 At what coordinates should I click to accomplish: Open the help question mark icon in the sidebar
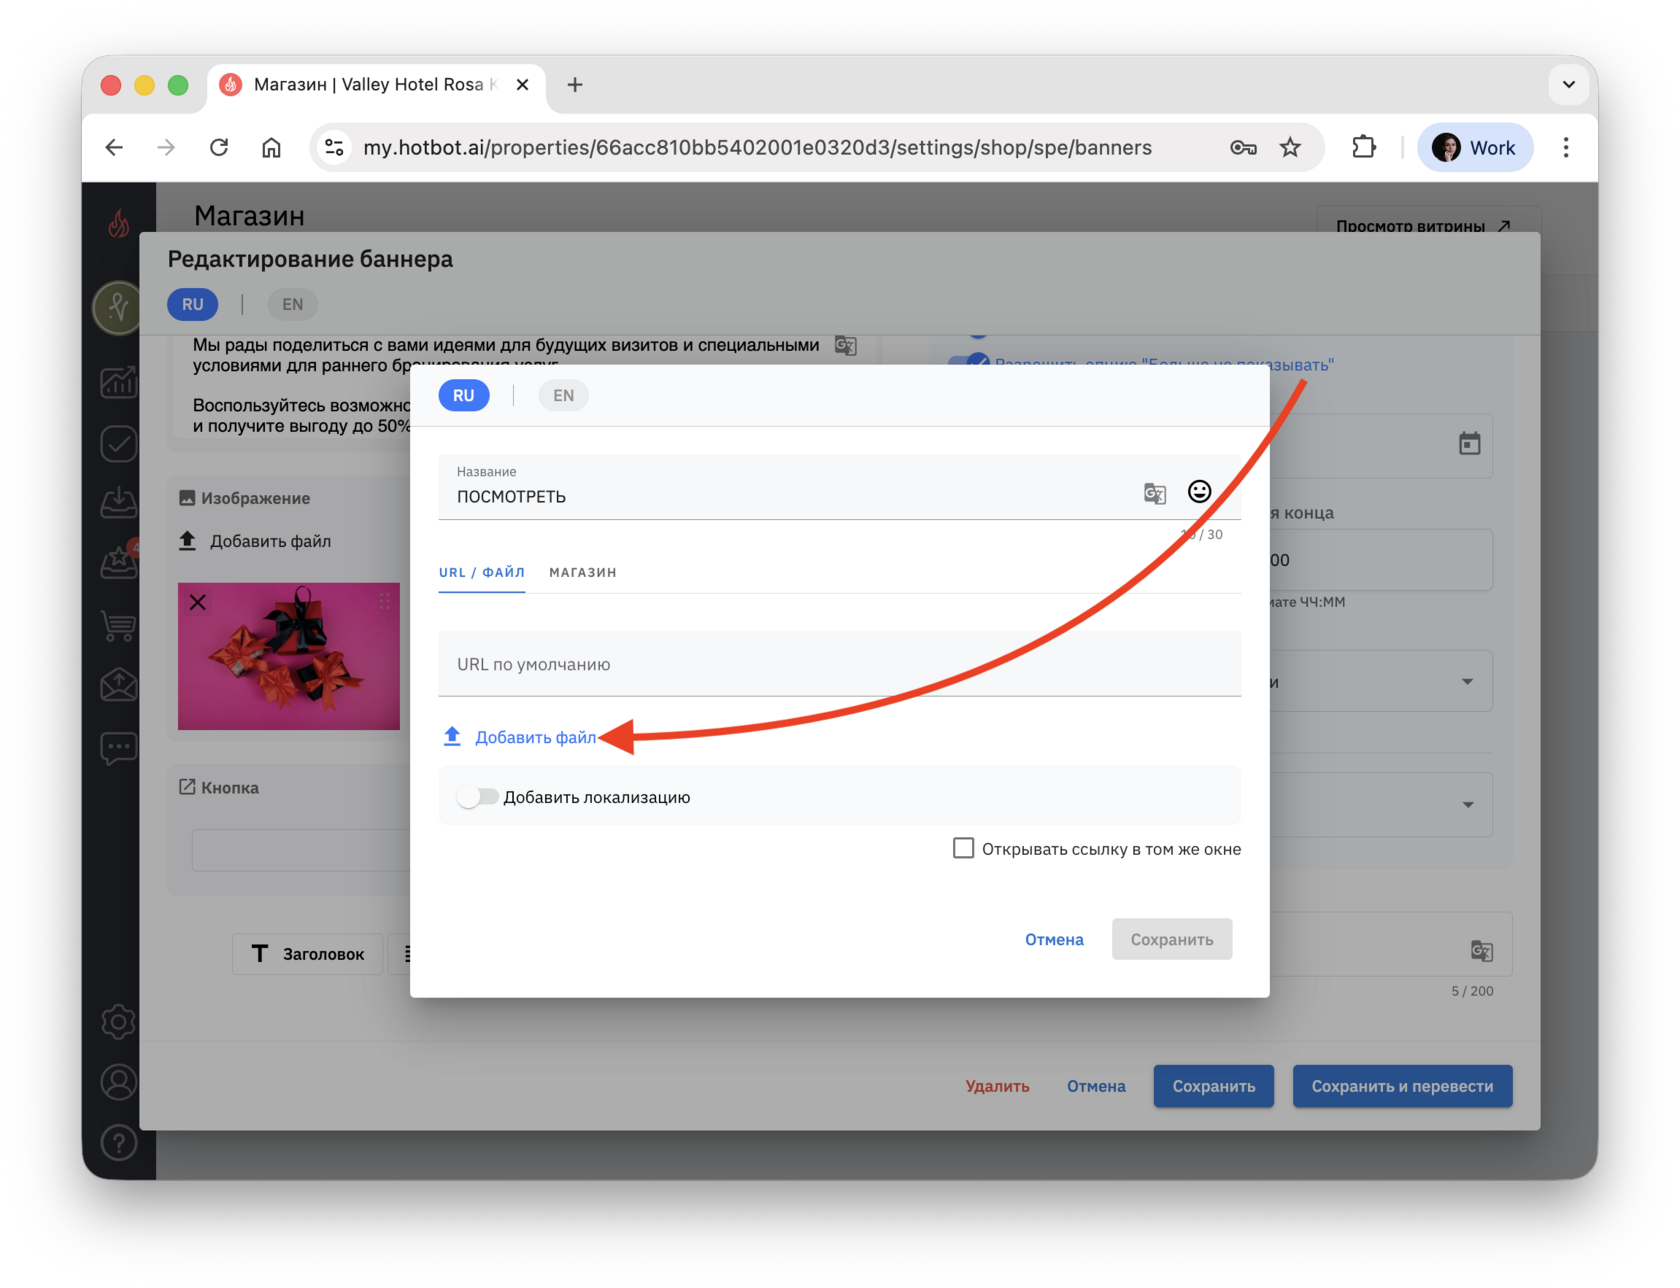(118, 1142)
